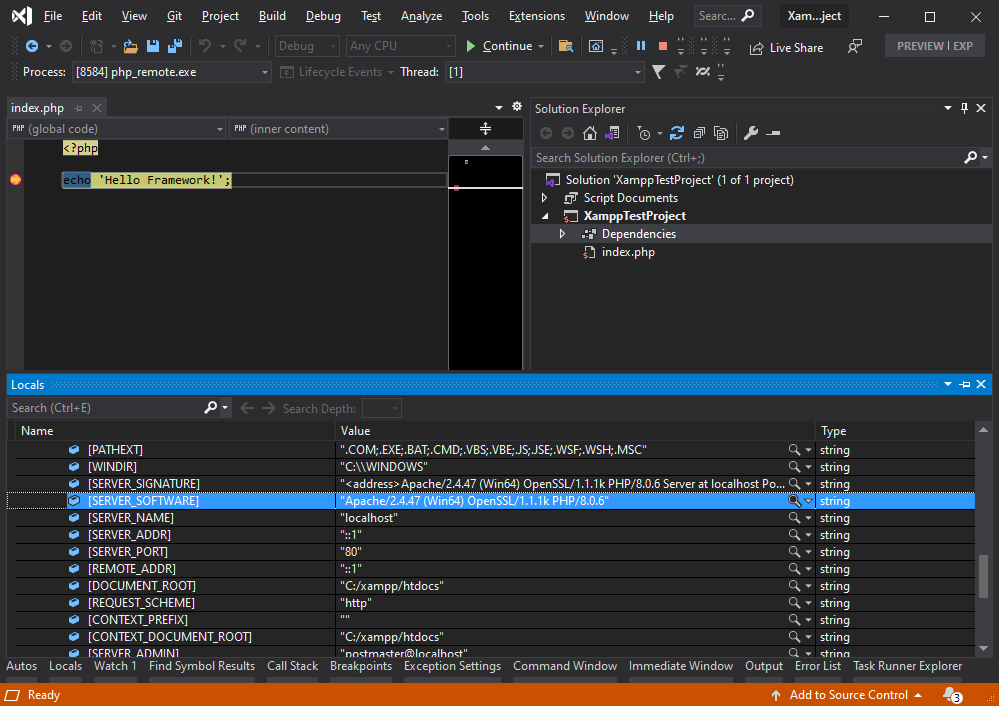The height and width of the screenshot is (706, 999).
Task: Click the Solution Explorer Home icon
Action: [x=590, y=133]
